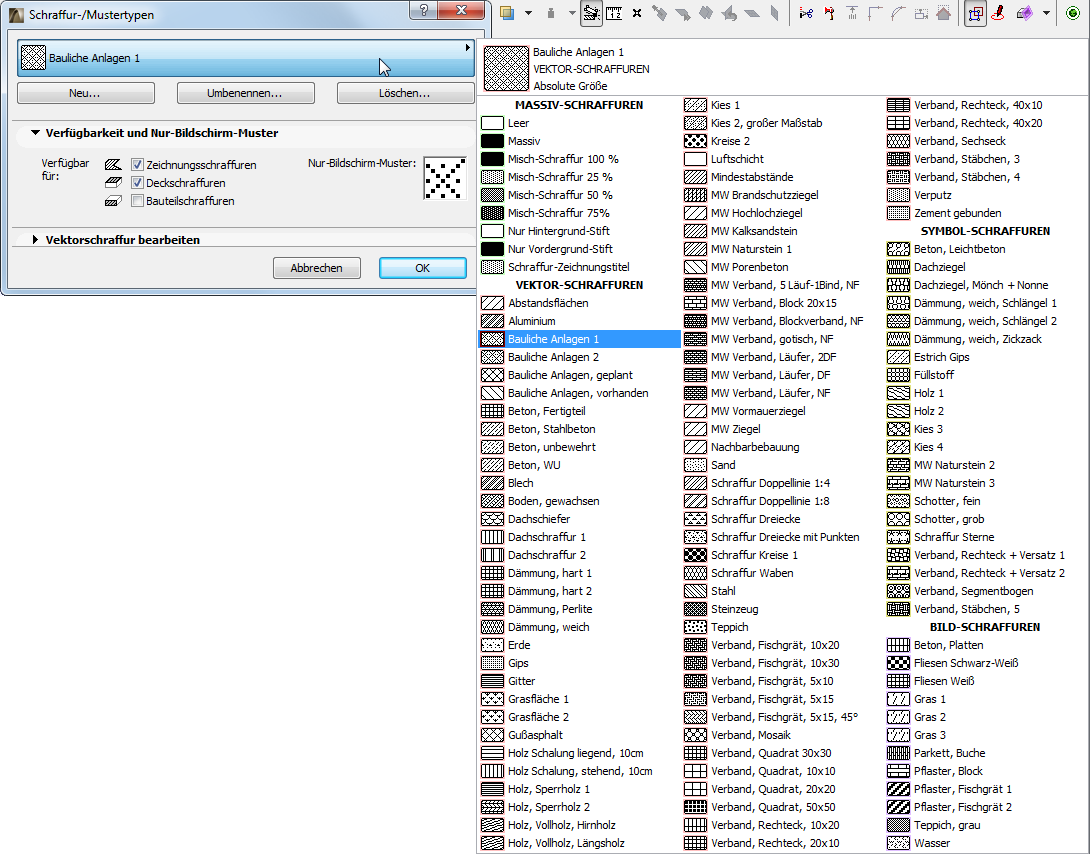Choose the Schraffur Waben fill
This screenshot has width=1090, height=854.
[782, 573]
